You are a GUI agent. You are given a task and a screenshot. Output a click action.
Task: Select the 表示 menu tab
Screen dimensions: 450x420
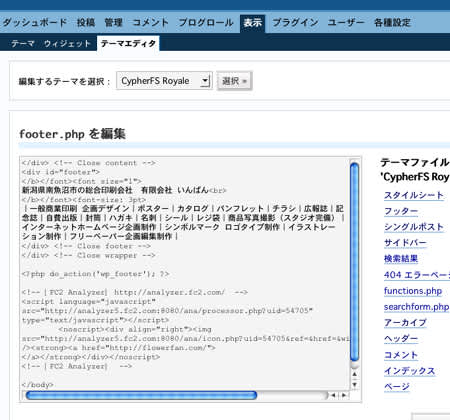tap(253, 23)
